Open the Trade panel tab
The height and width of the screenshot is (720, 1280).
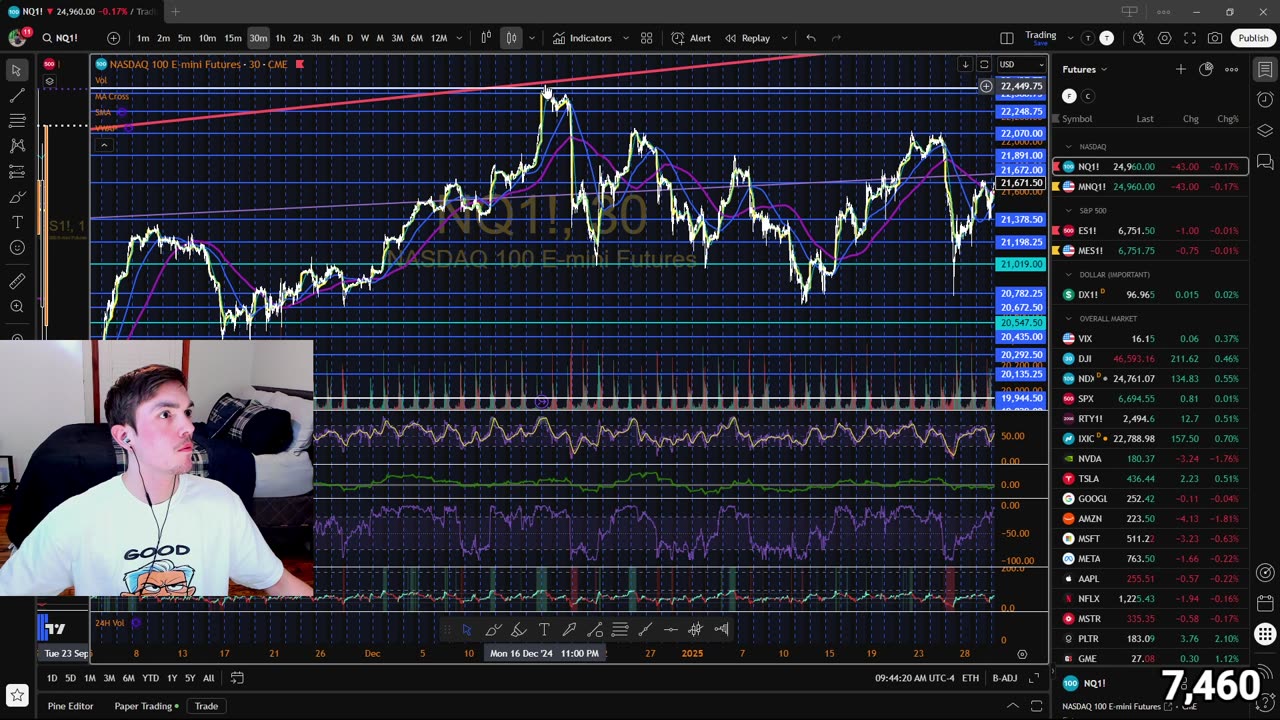pyautogui.click(x=206, y=706)
